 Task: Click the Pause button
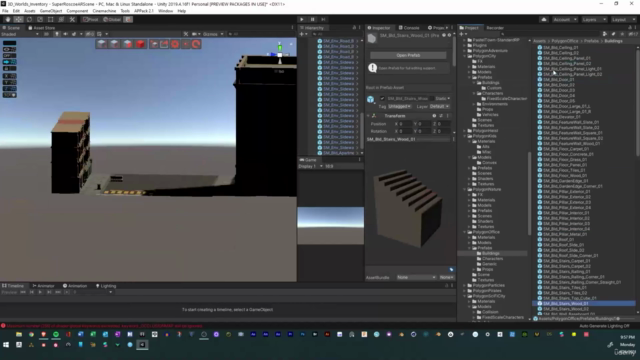point(312,19)
